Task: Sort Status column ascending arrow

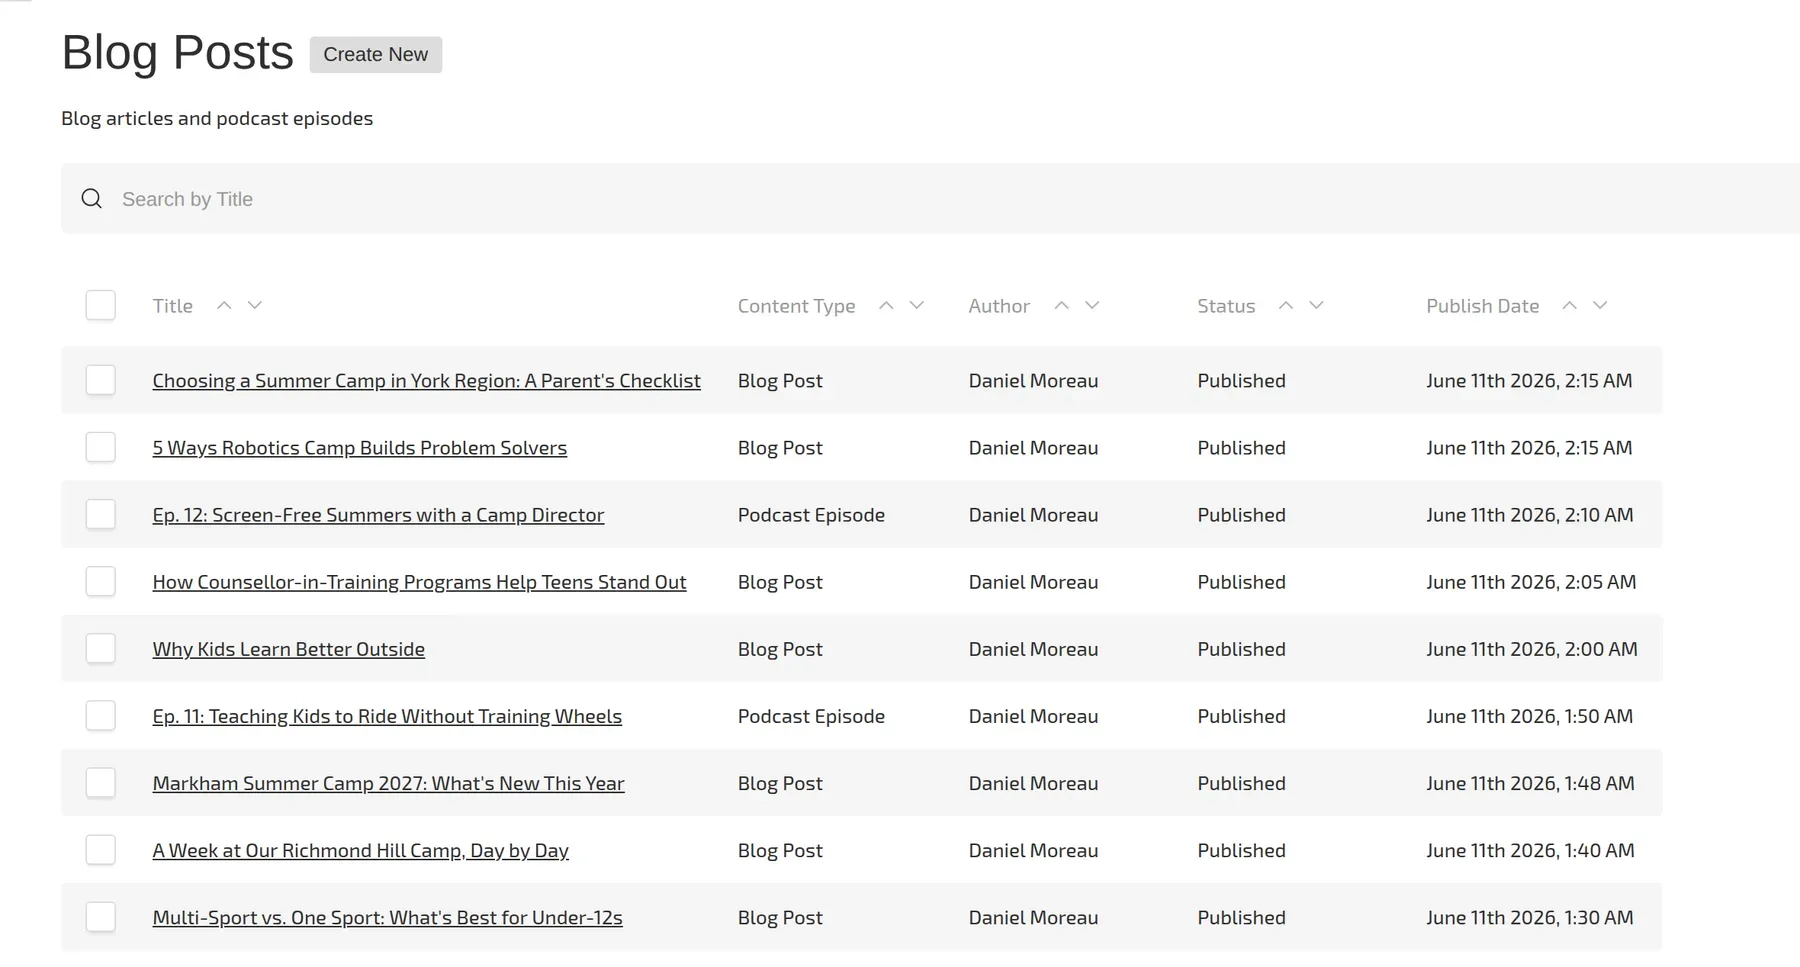Action: click(1286, 305)
